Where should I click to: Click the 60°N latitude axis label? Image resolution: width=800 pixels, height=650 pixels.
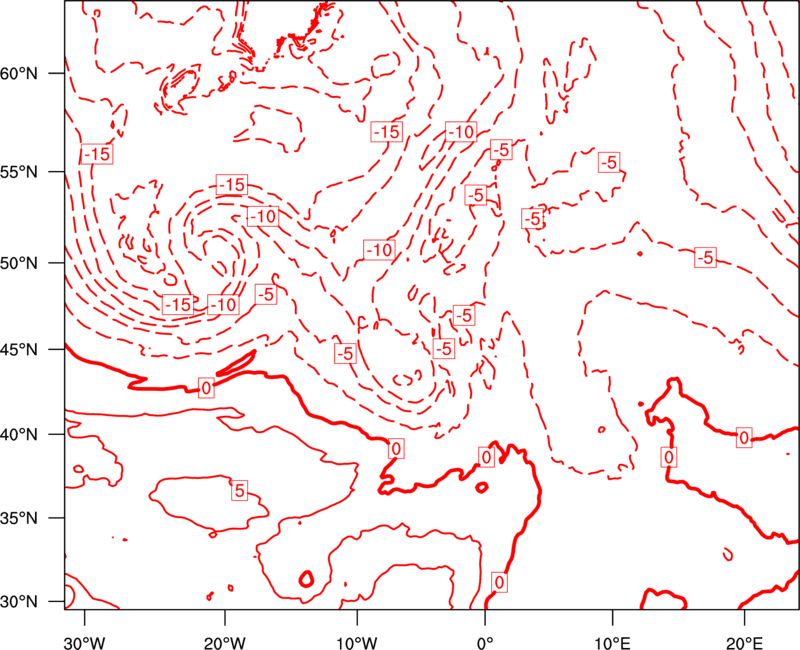tap(19, 73)
